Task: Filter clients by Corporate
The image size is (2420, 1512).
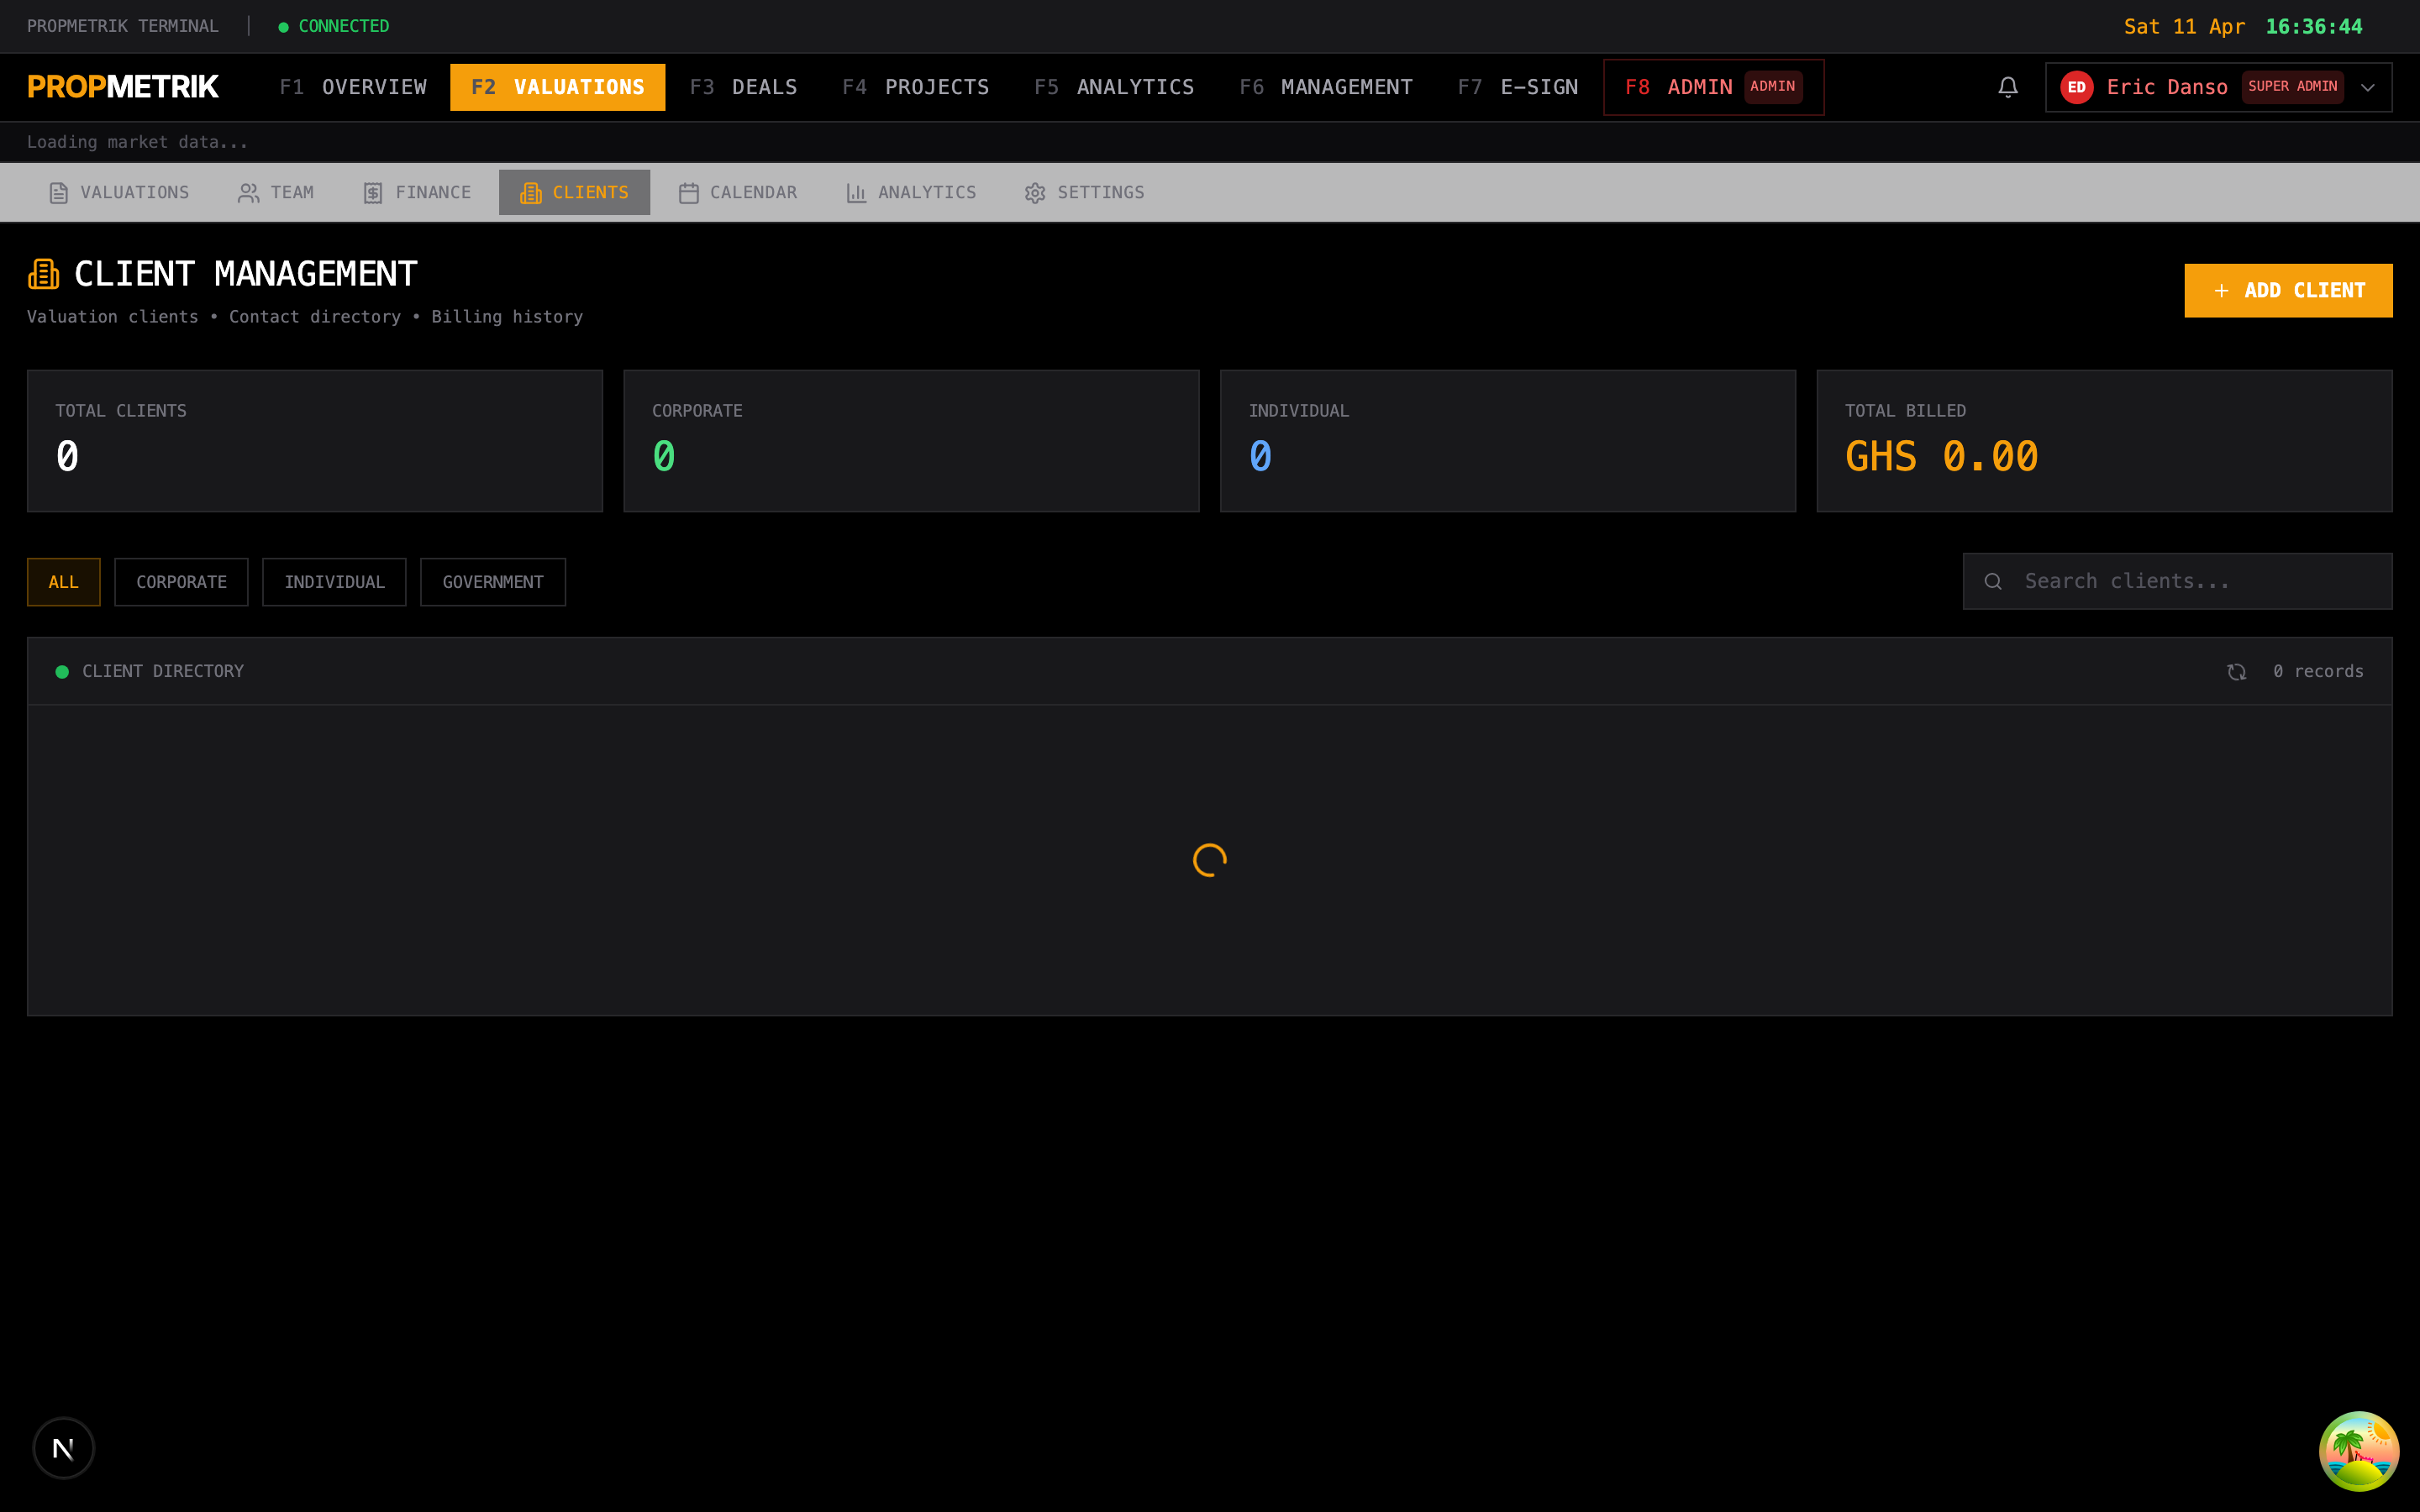Action: coord(181,582)
